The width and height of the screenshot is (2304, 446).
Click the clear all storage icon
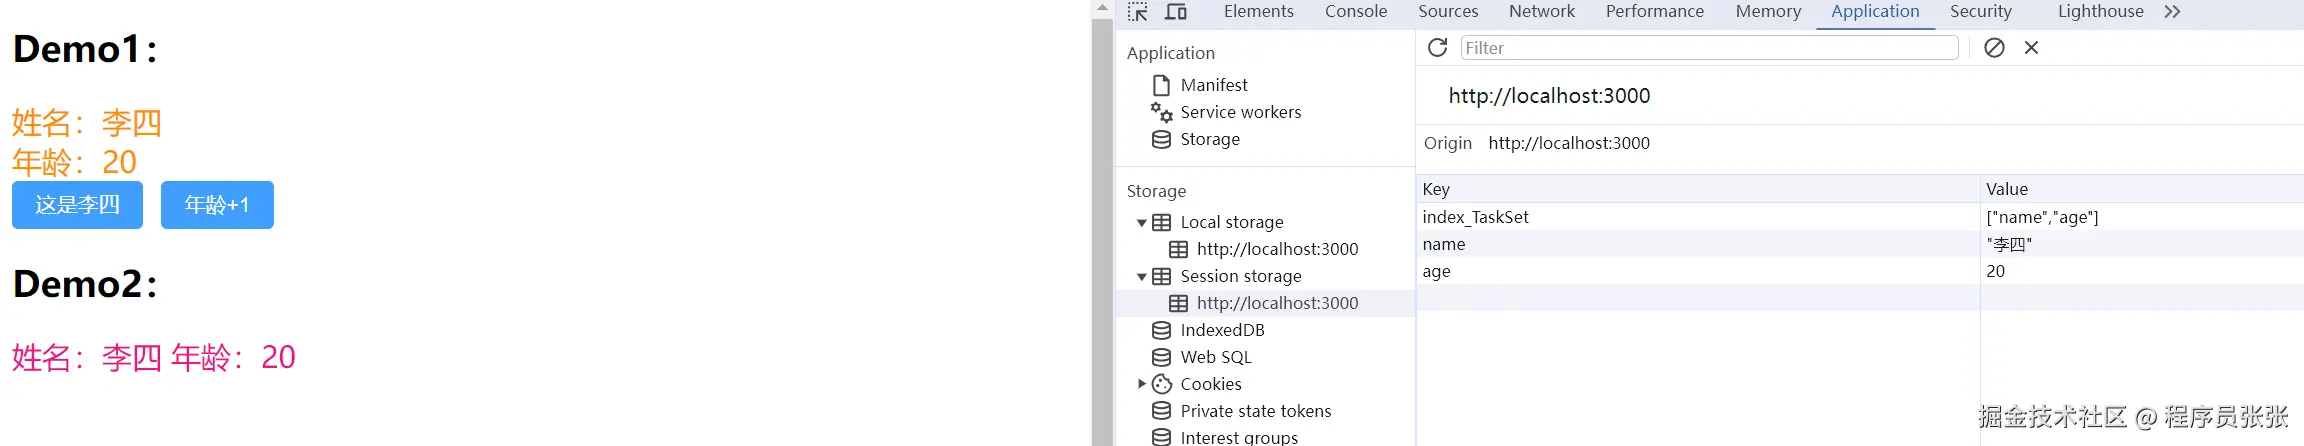point(1994,48)
